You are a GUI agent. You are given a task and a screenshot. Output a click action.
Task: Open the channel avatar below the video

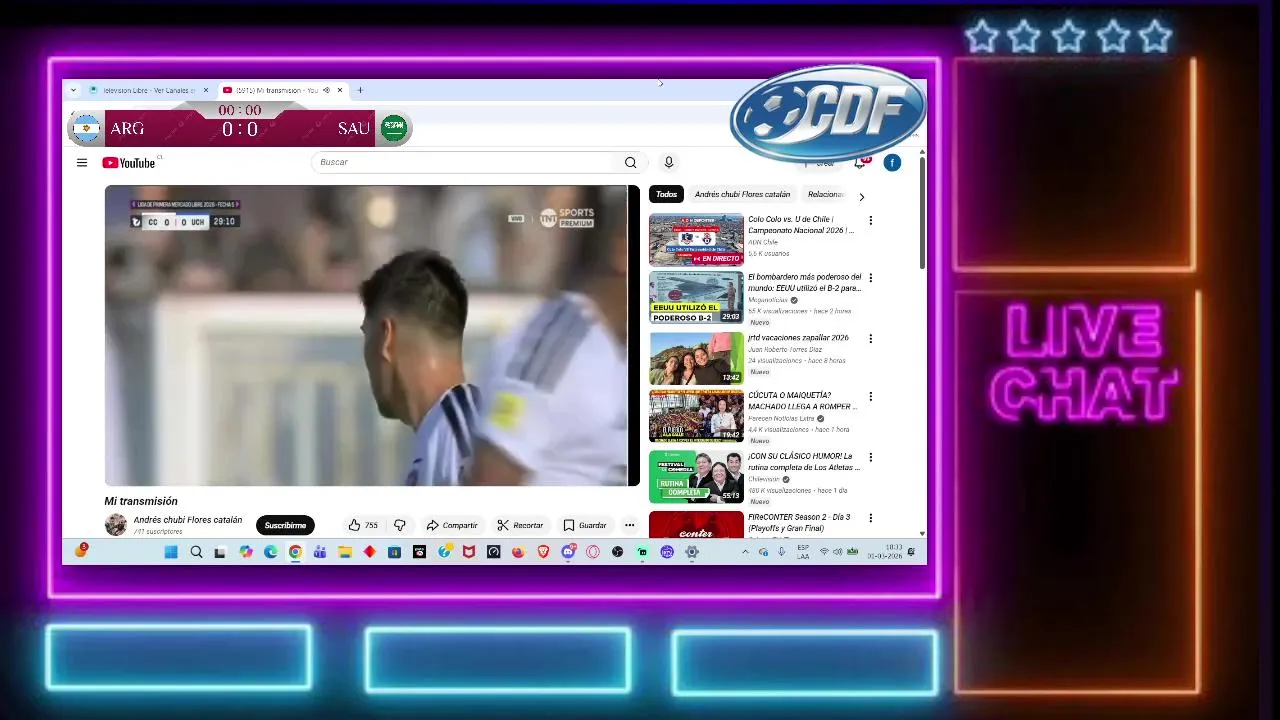point(116,525)
